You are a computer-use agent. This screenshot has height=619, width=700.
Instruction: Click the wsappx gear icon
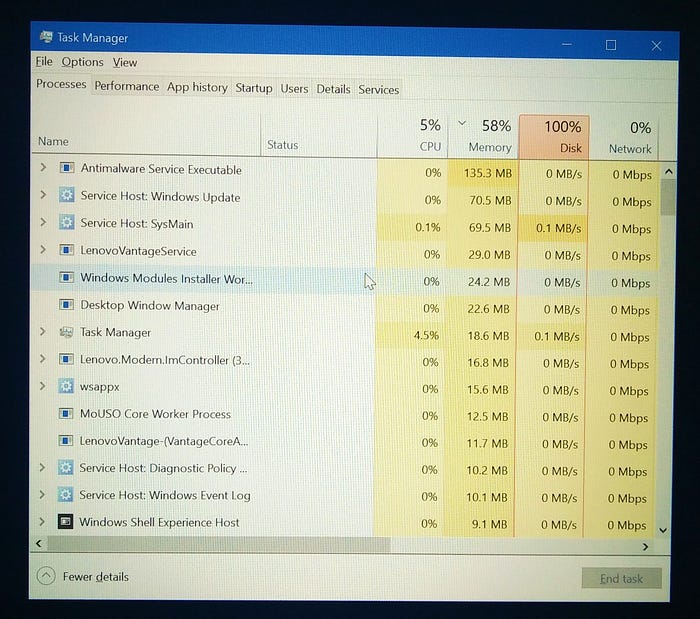[x=66, y=386]
